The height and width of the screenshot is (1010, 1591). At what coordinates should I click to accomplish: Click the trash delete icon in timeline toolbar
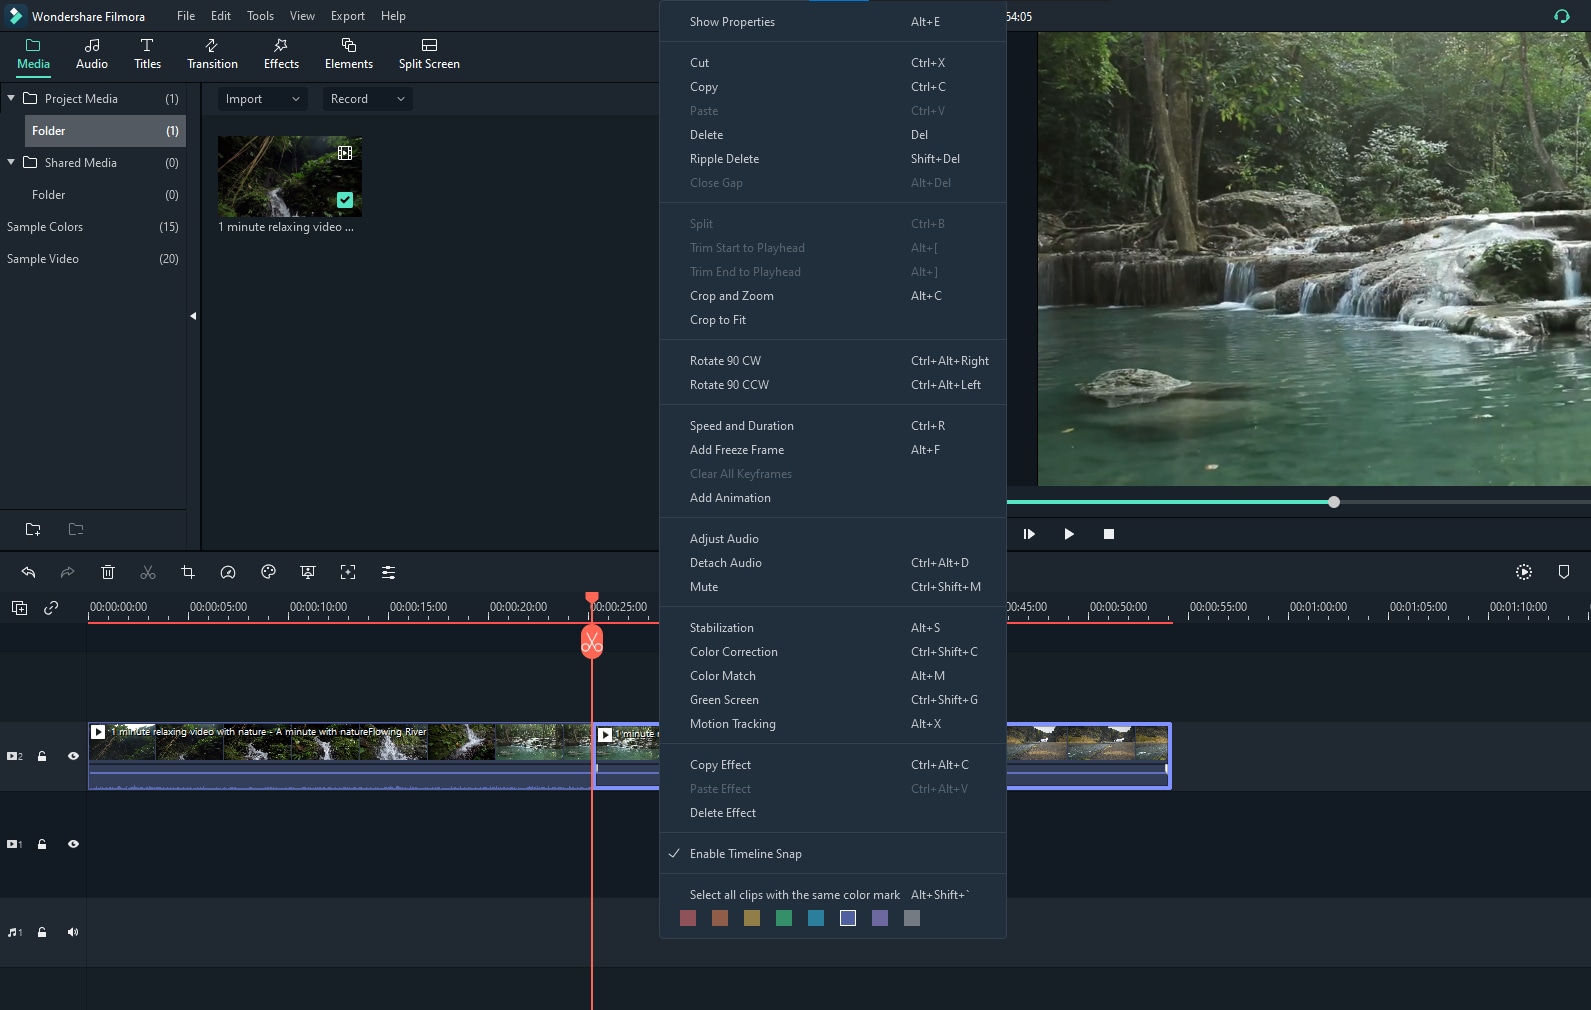point(108,572)
